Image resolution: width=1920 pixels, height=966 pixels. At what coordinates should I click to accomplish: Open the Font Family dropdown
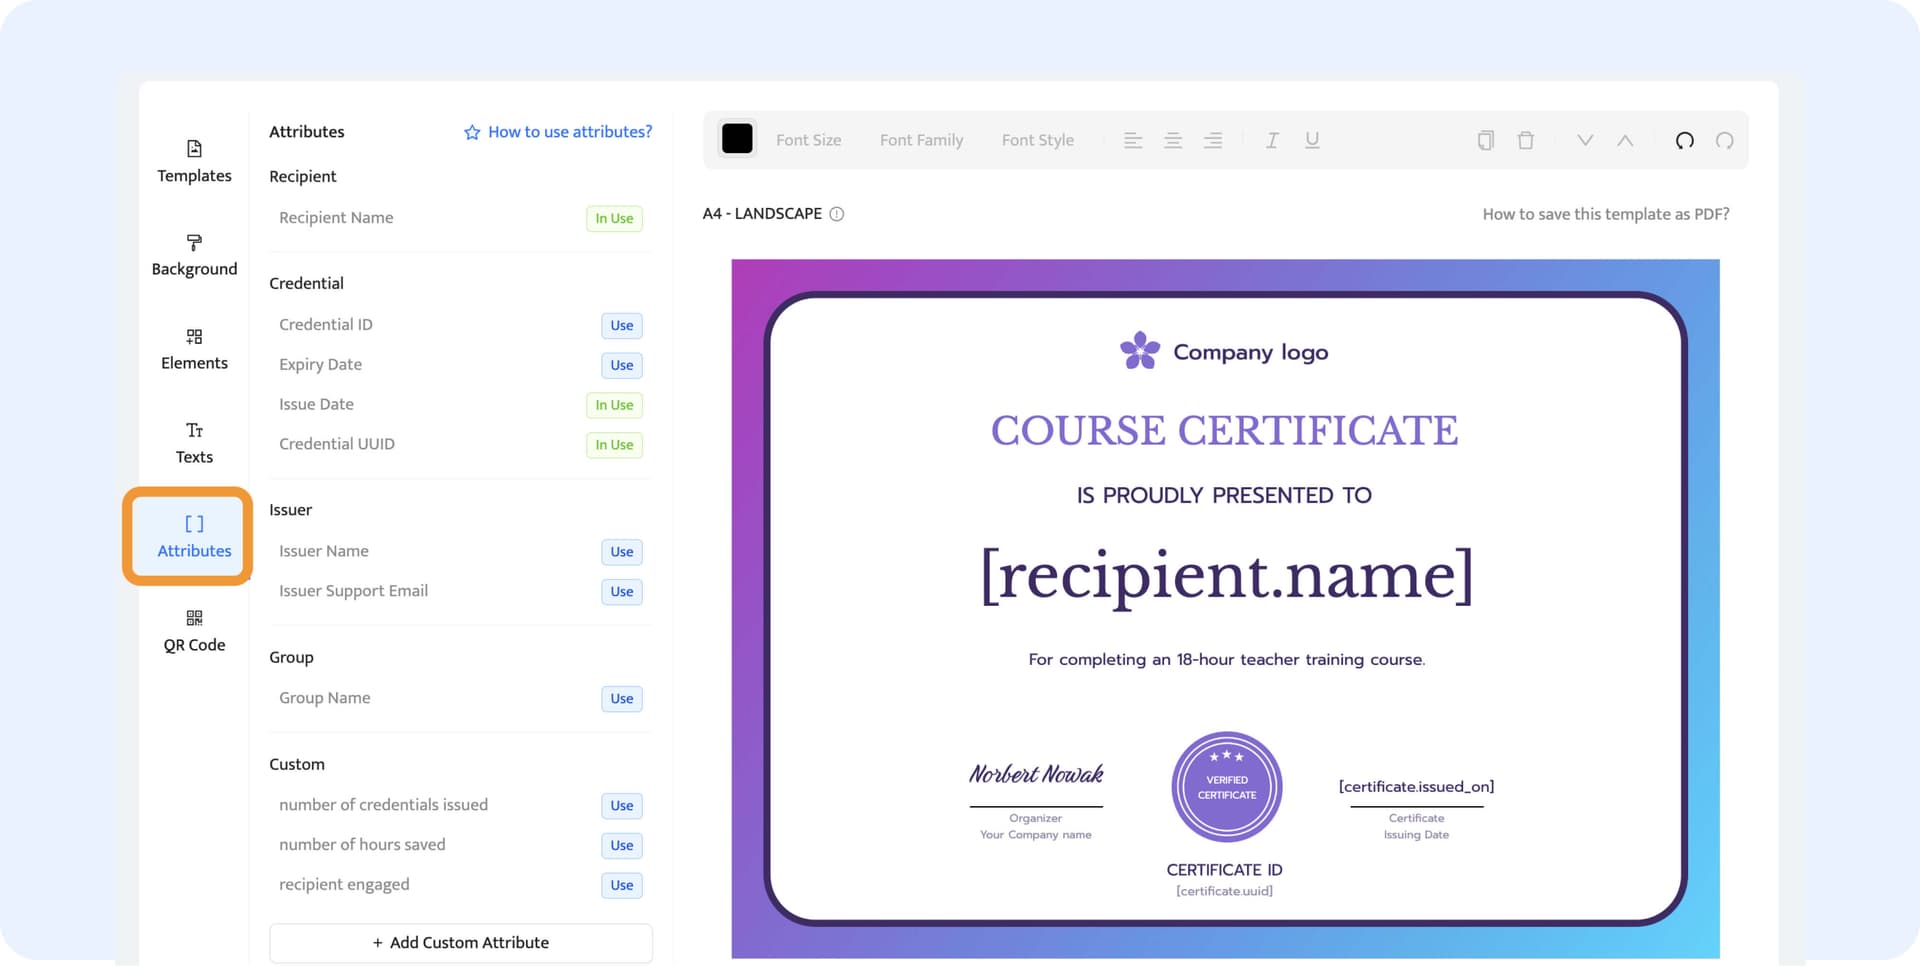coord(921,141)
